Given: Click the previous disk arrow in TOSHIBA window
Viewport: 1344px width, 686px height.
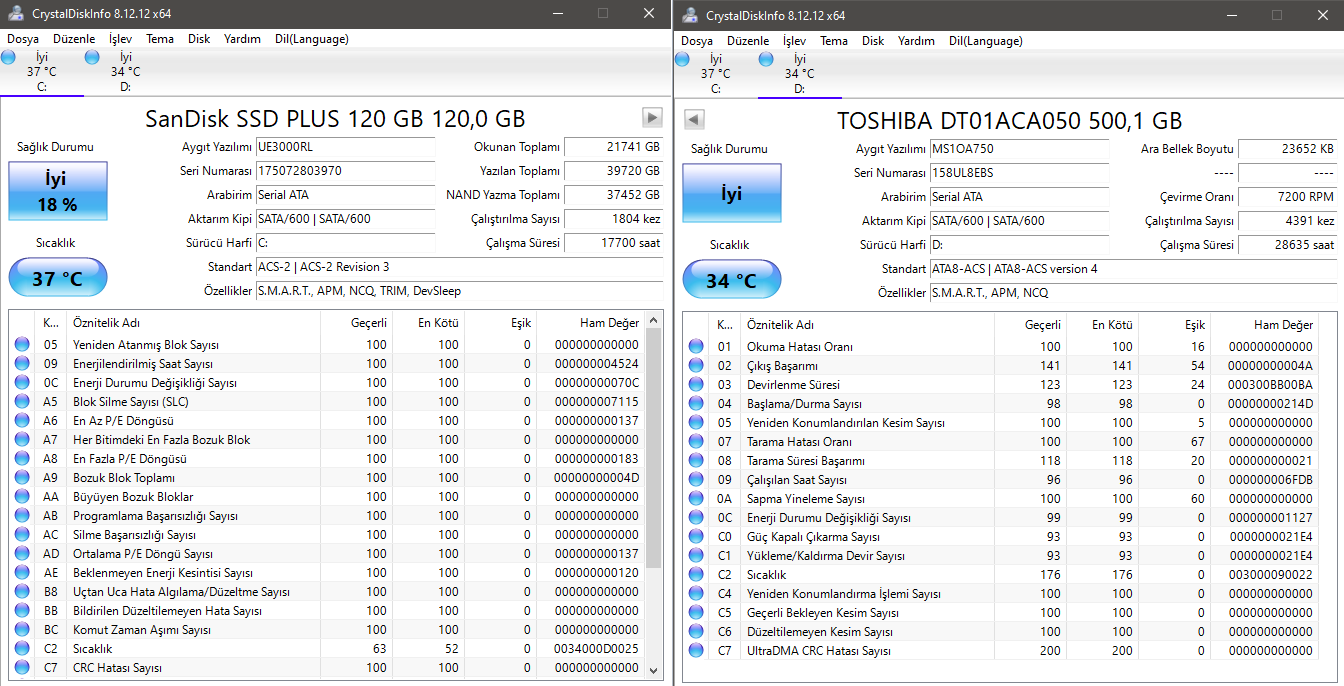Looking at the screenshot, I should (694, 120).
